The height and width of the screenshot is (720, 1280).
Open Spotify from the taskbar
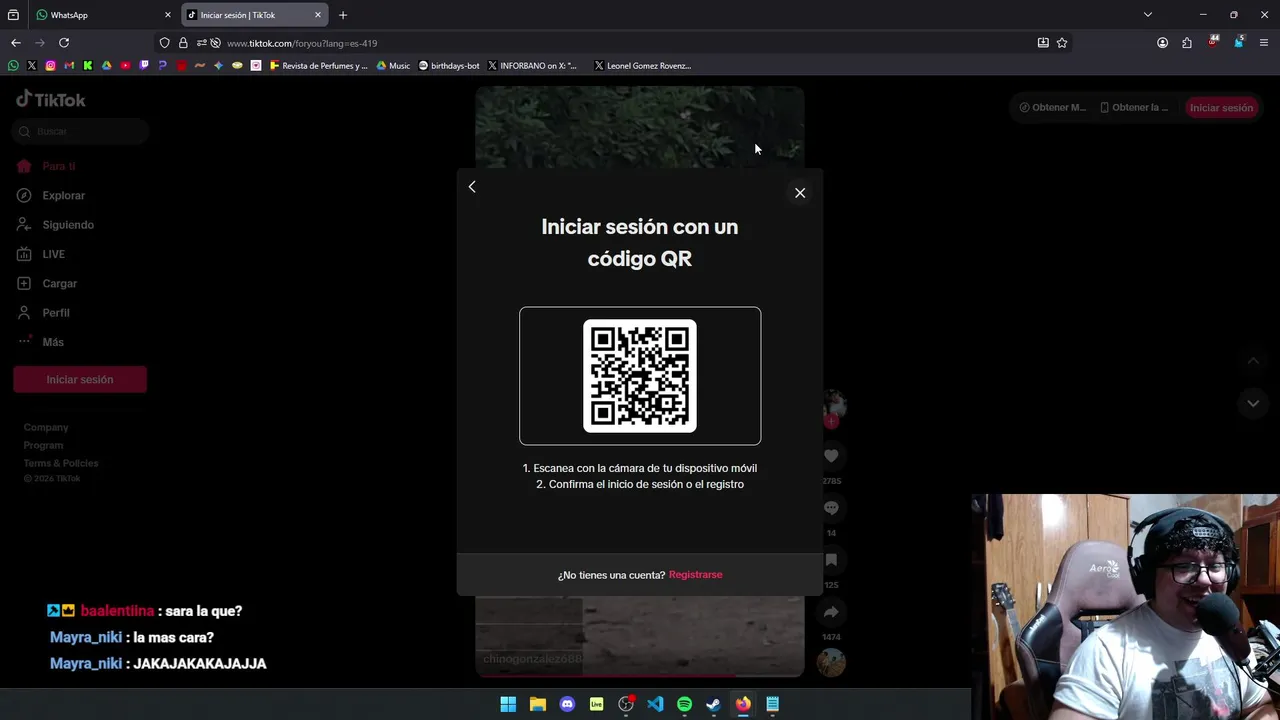[x=684, y=704]
